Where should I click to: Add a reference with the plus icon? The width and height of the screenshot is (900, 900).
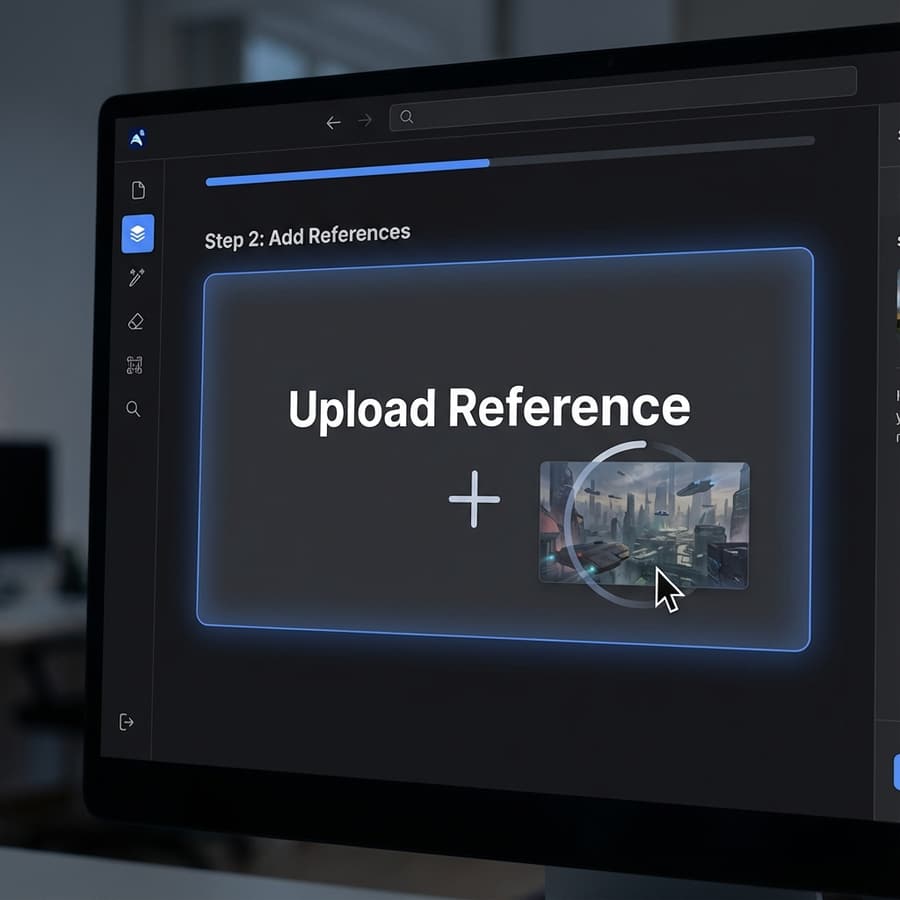coord(474,499)
